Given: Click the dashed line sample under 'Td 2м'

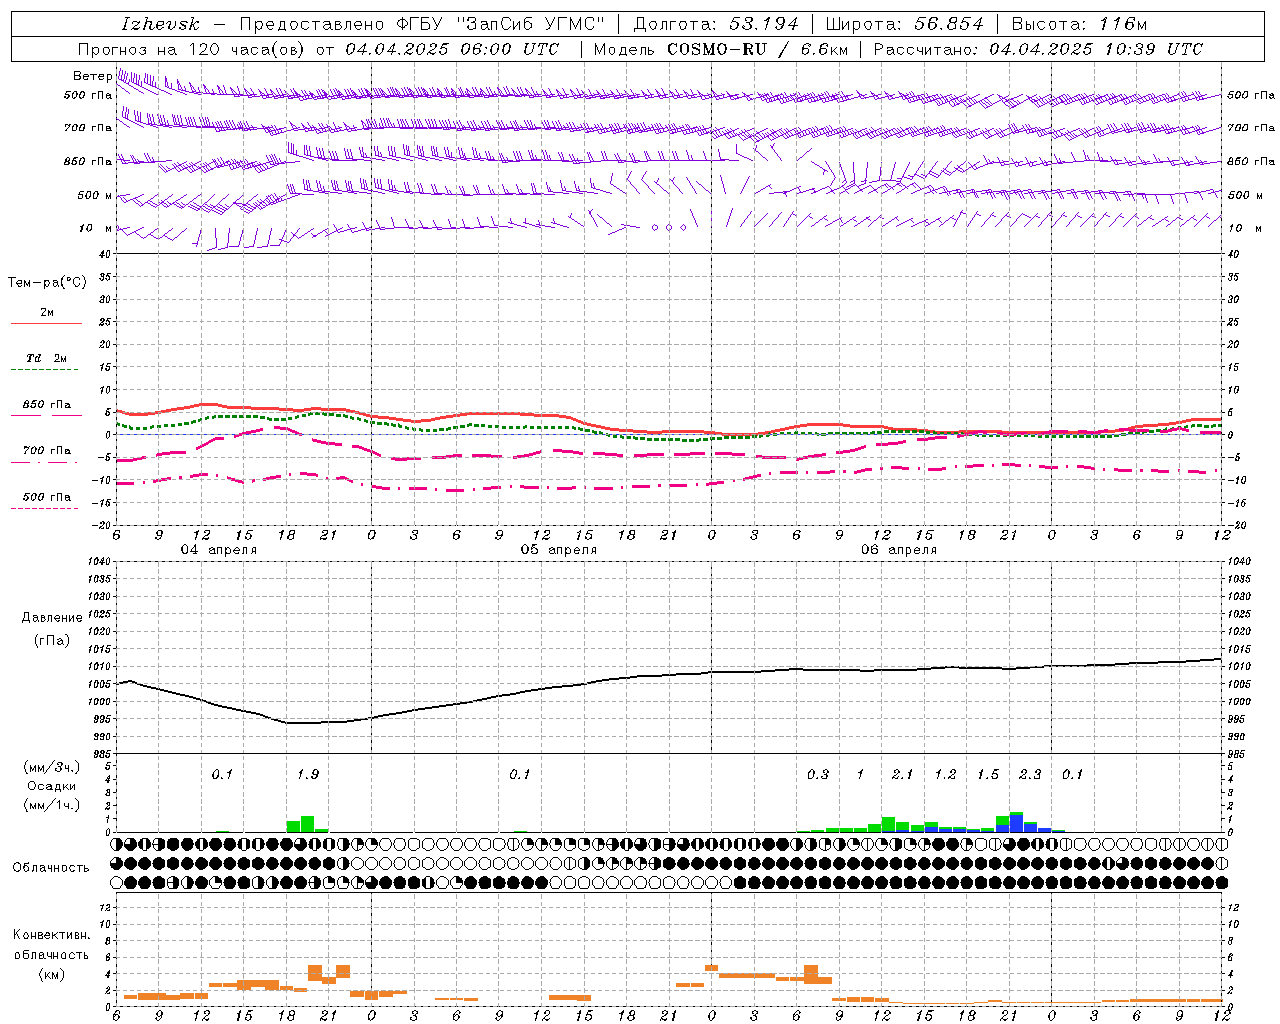Looking at the screenshot, I should click(x=46, y=370).
